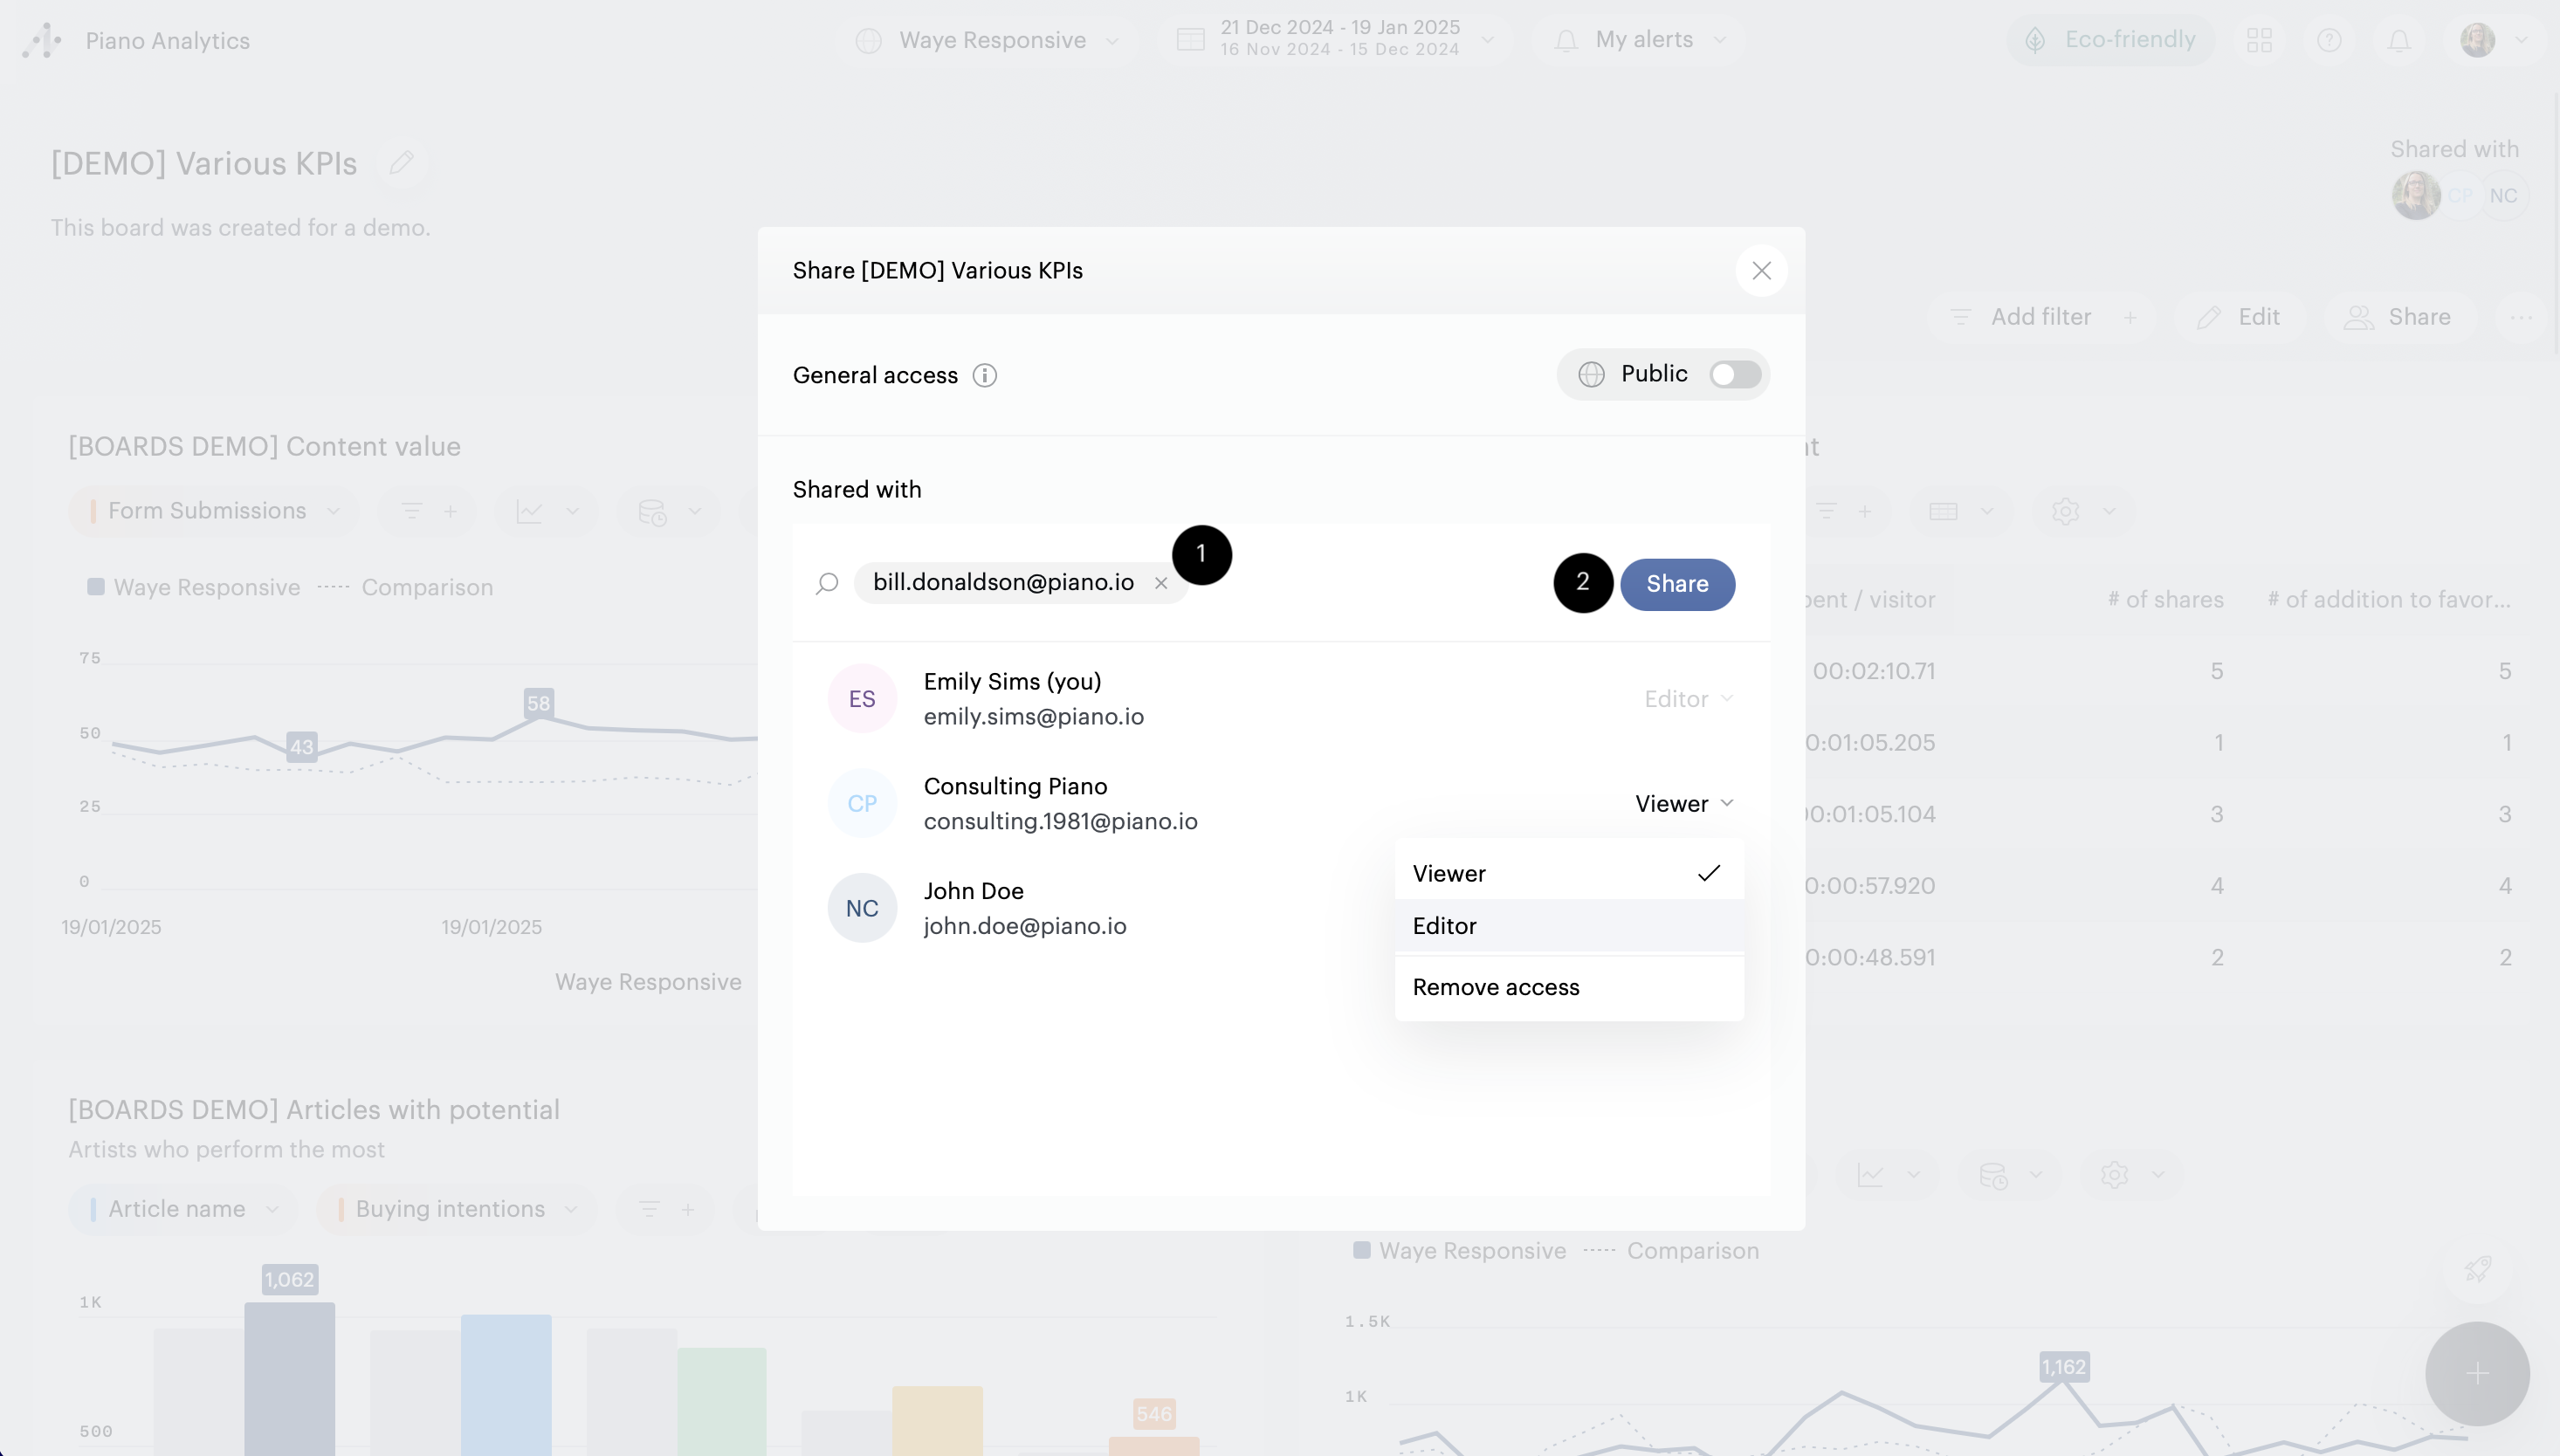Choose Remove access from the role menu
The height and width of the screenshot is (1456, 2560).
(x=1567, y=987)
